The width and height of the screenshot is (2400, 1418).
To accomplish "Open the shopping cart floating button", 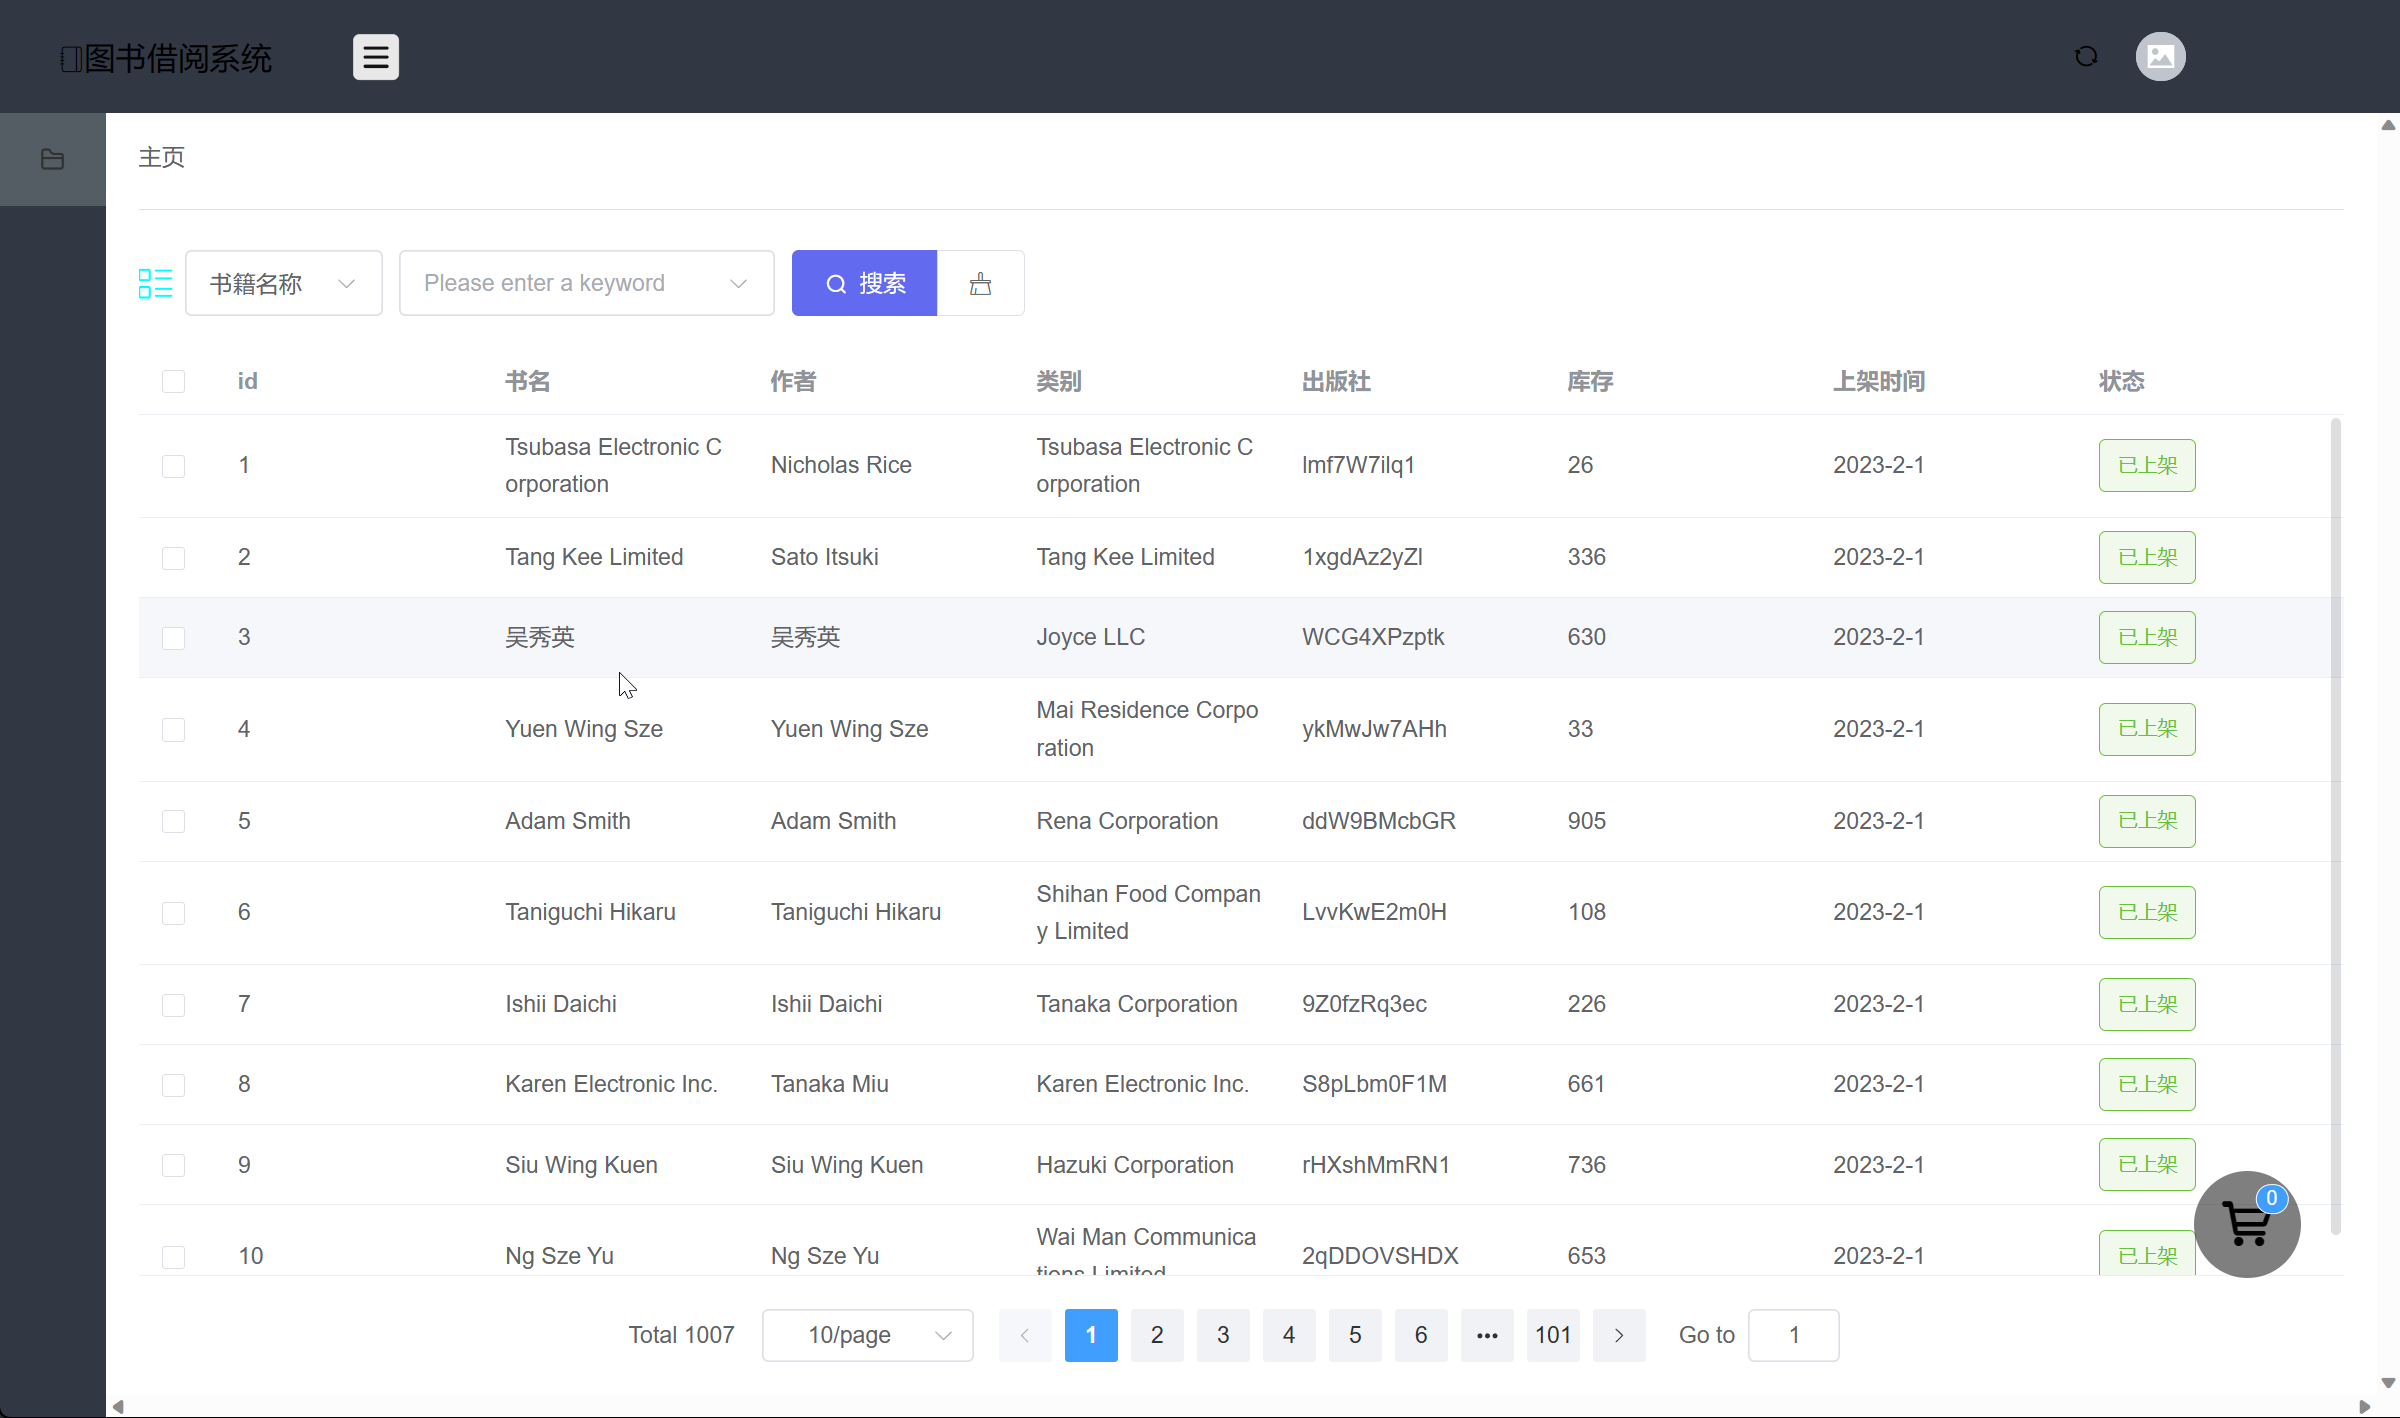I will click(x=2247, y=1224).
